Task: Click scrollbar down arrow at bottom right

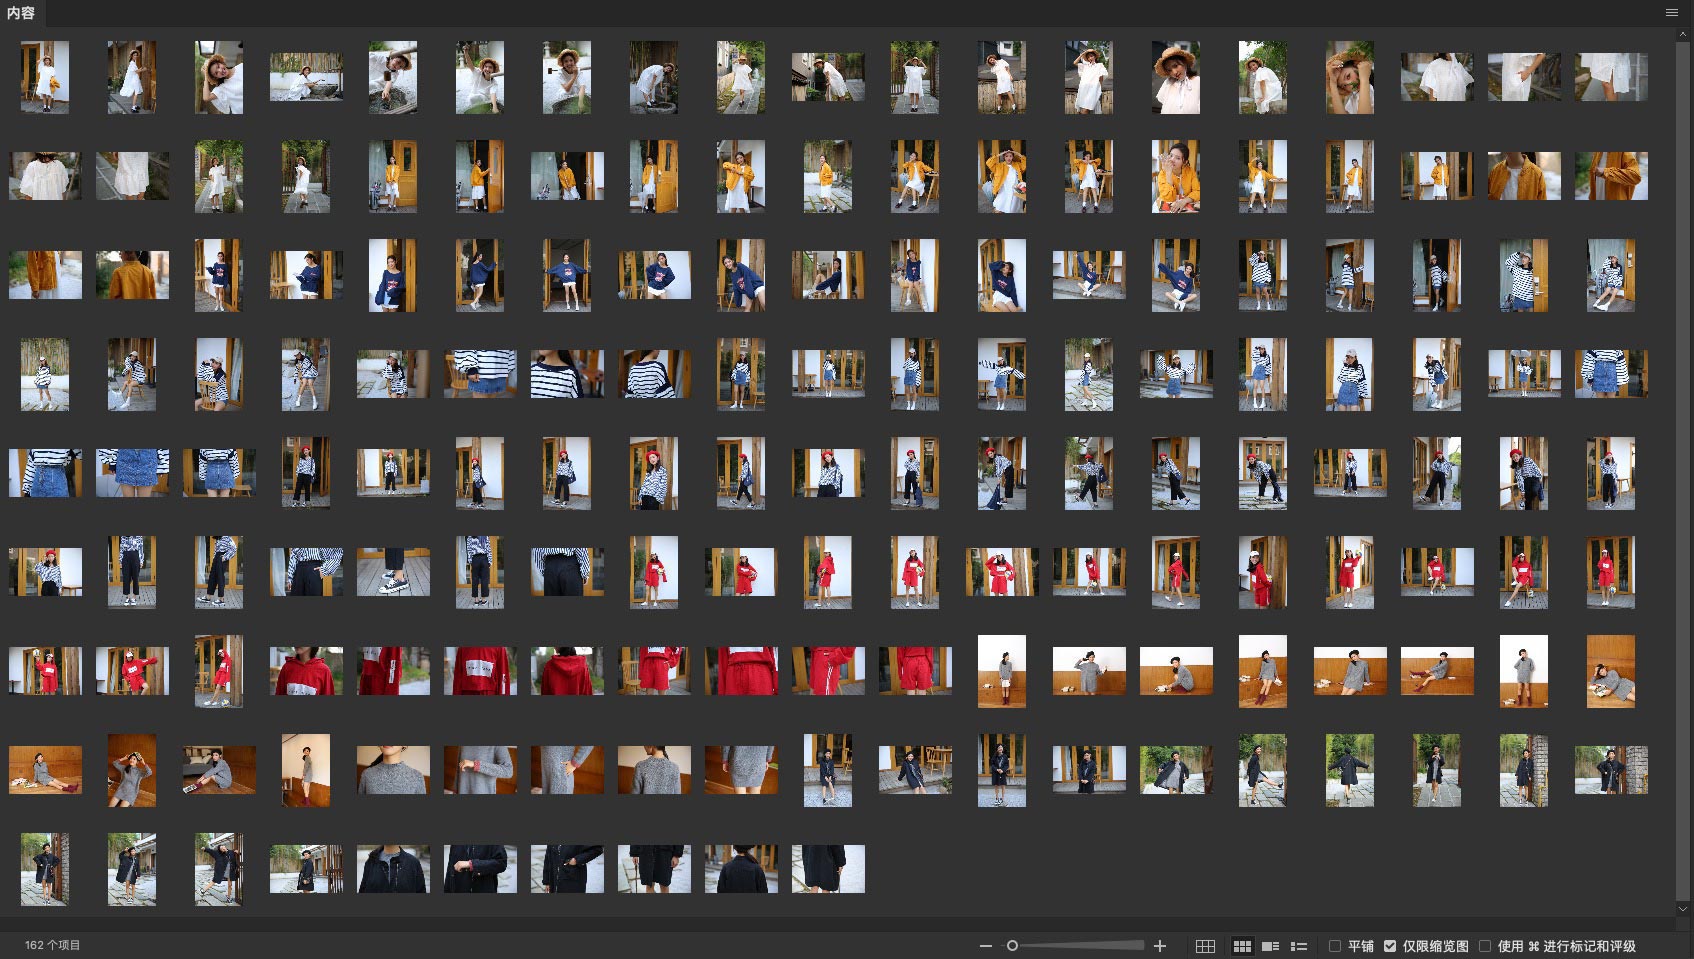Action: coord(1683,909)
